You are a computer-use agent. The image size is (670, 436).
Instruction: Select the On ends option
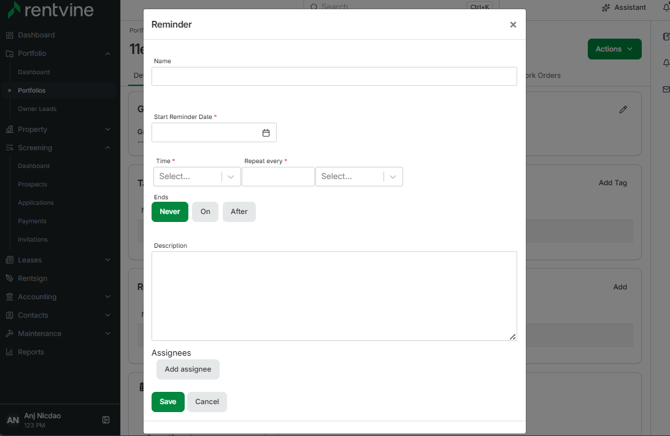(x=205, y=212)
